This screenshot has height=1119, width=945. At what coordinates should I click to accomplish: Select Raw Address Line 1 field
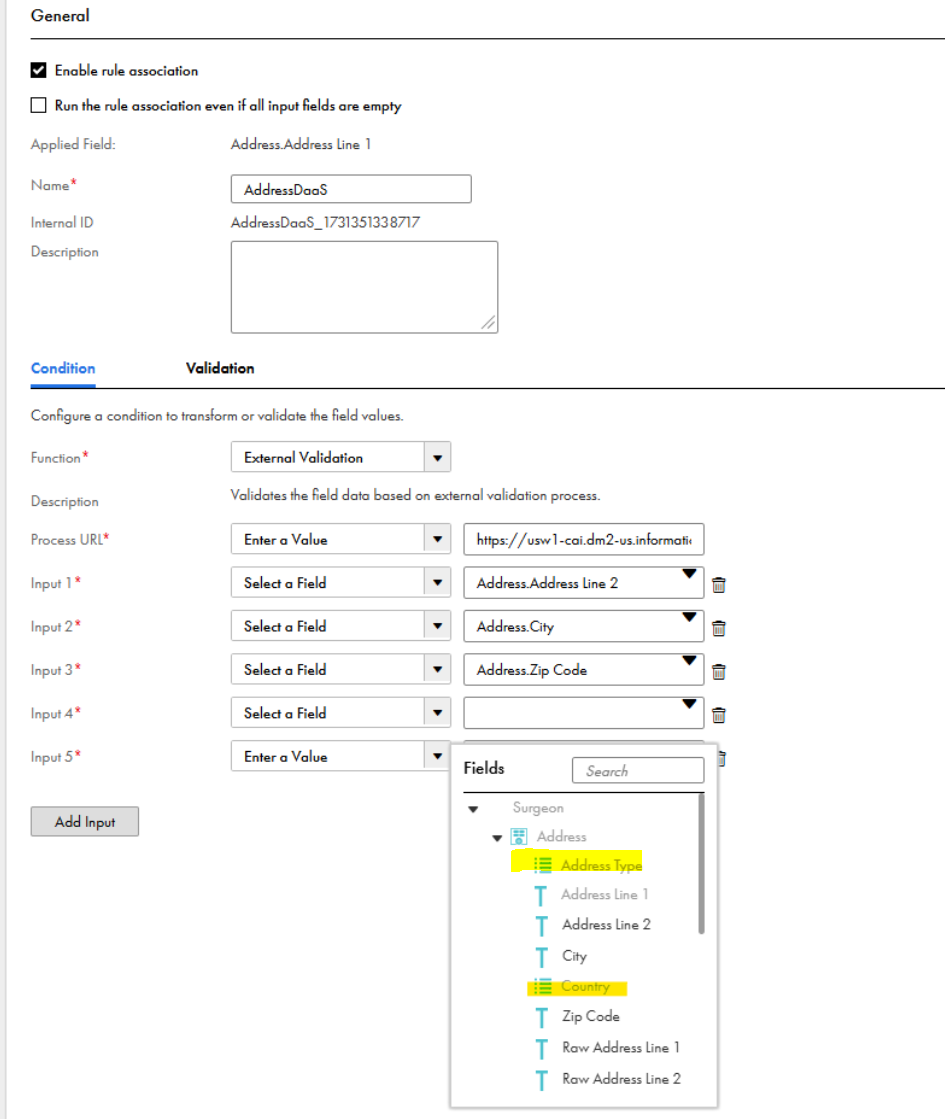[x=621, y=1048]
